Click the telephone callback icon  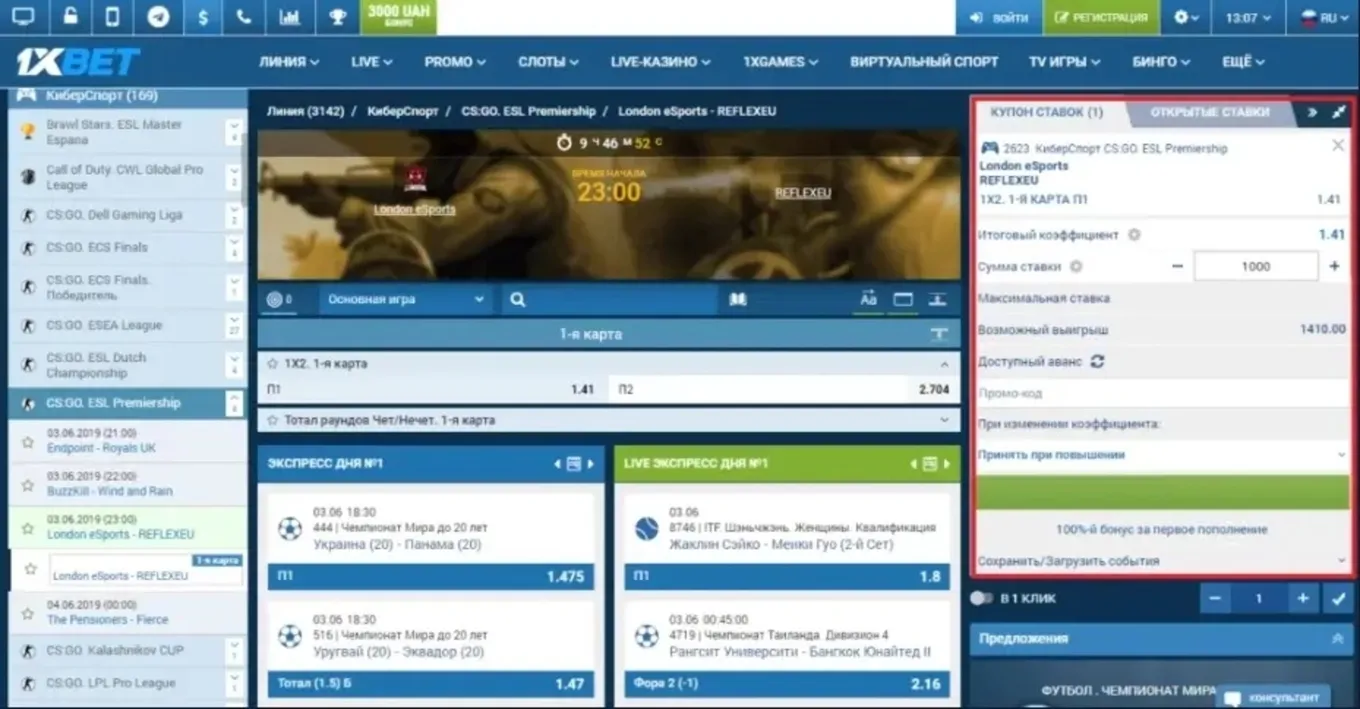click(245, 17)
